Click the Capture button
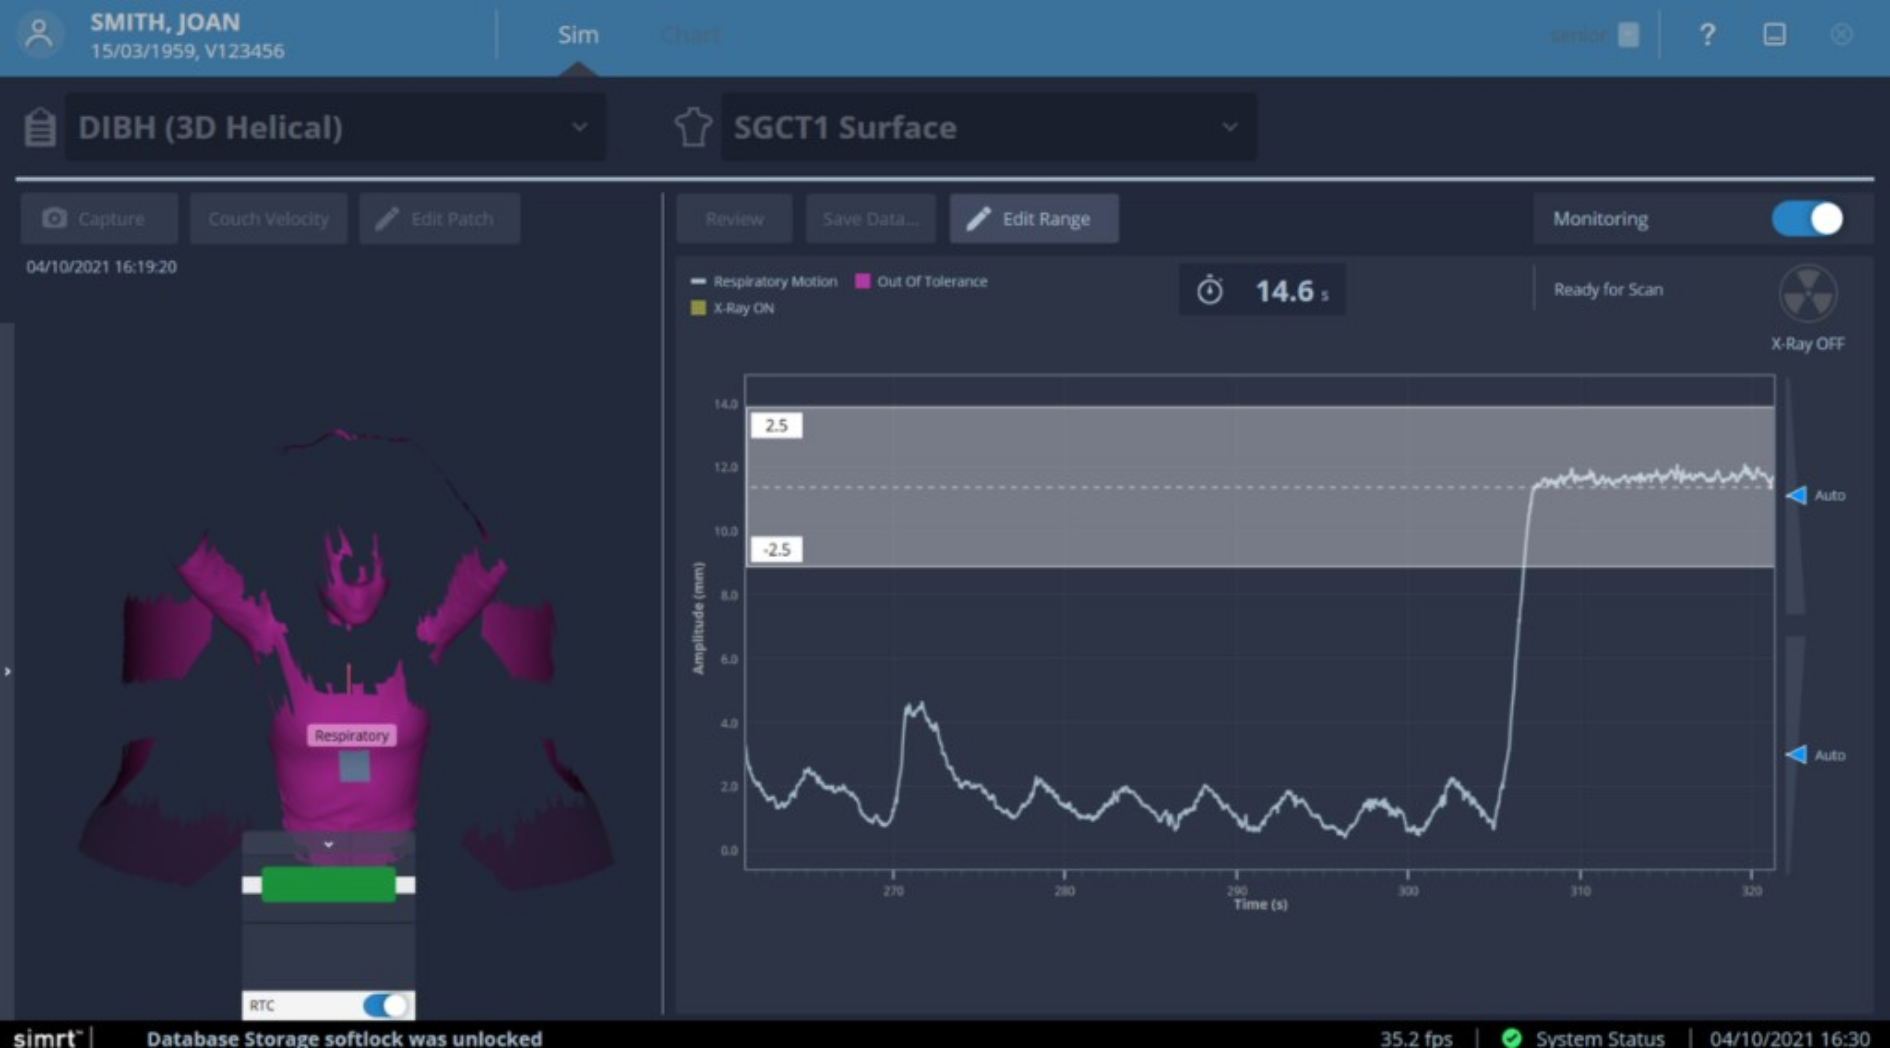Screen dimensions: 1890x1048 click(x=98, y=219)
